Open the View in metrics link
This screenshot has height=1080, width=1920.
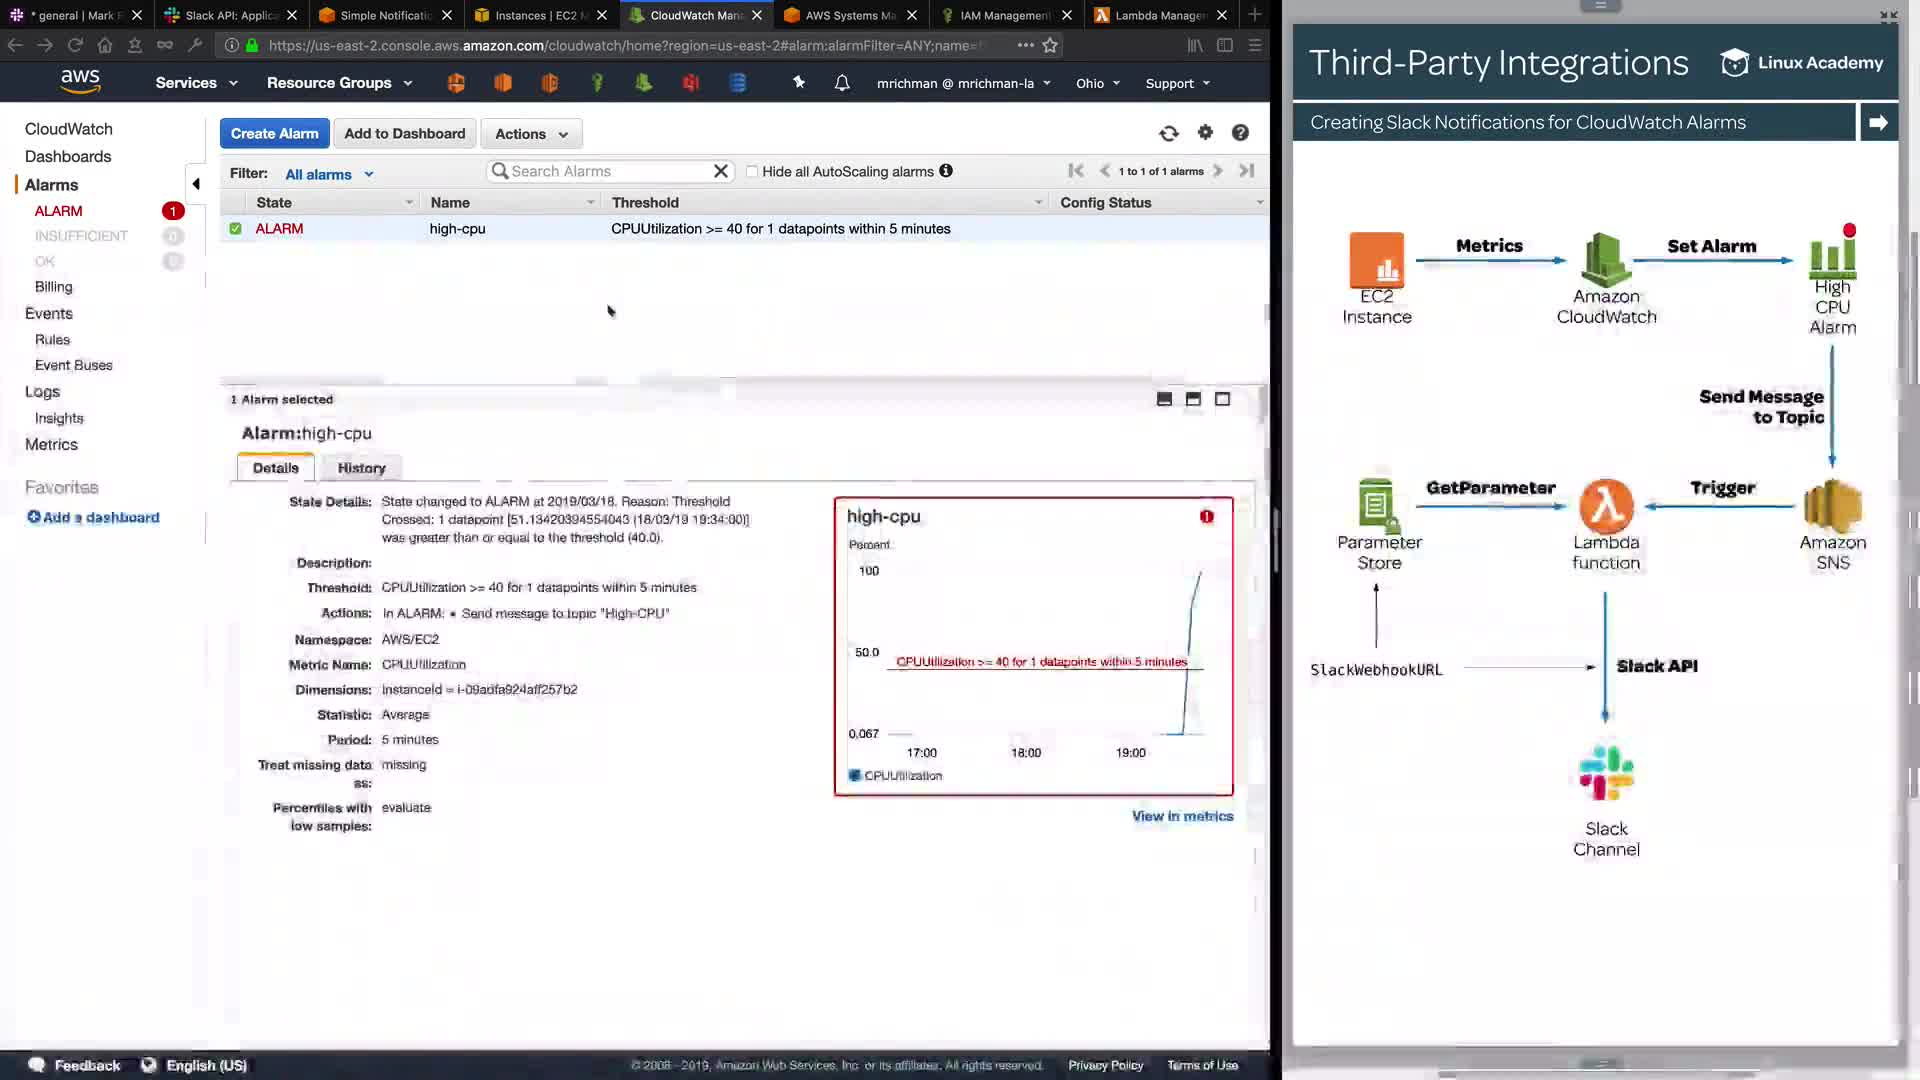pos(1182,816)
